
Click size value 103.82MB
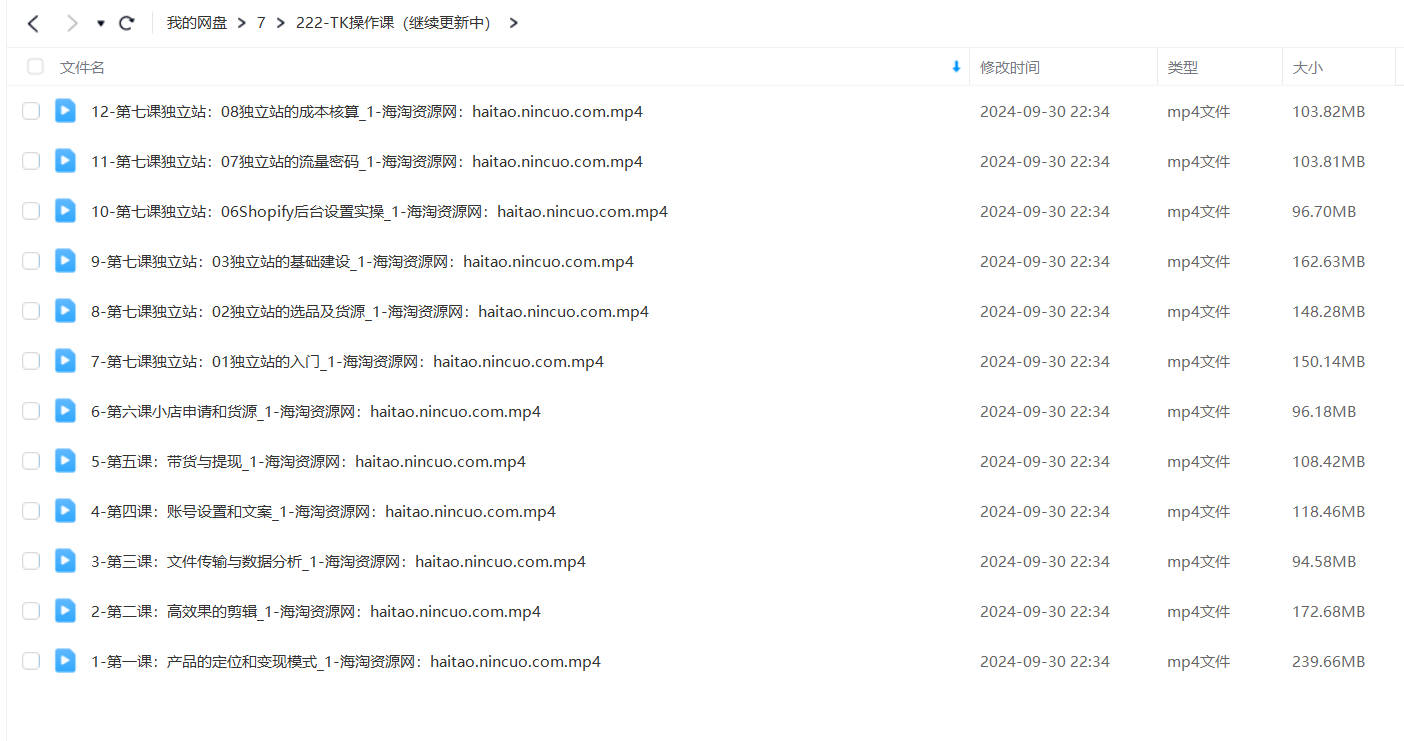[x=1328, y=111]
